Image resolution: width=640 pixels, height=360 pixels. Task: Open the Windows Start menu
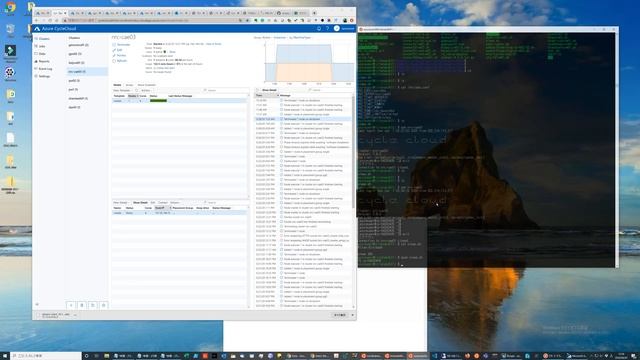pyautogui.click(x=4, y=356)
